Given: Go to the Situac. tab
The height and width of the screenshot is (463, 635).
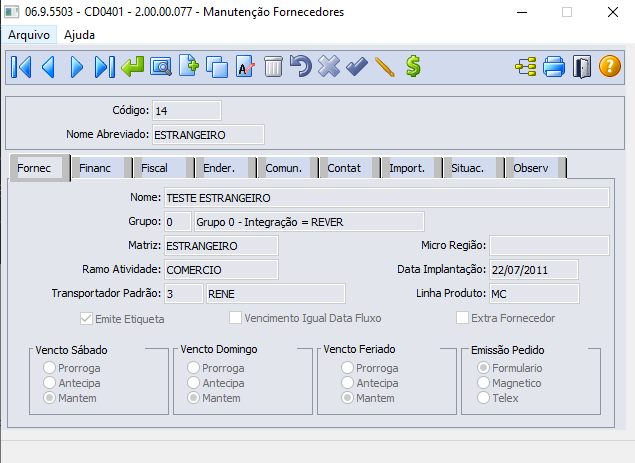Looking at the screenshot, I should click(x=474, y=168).
